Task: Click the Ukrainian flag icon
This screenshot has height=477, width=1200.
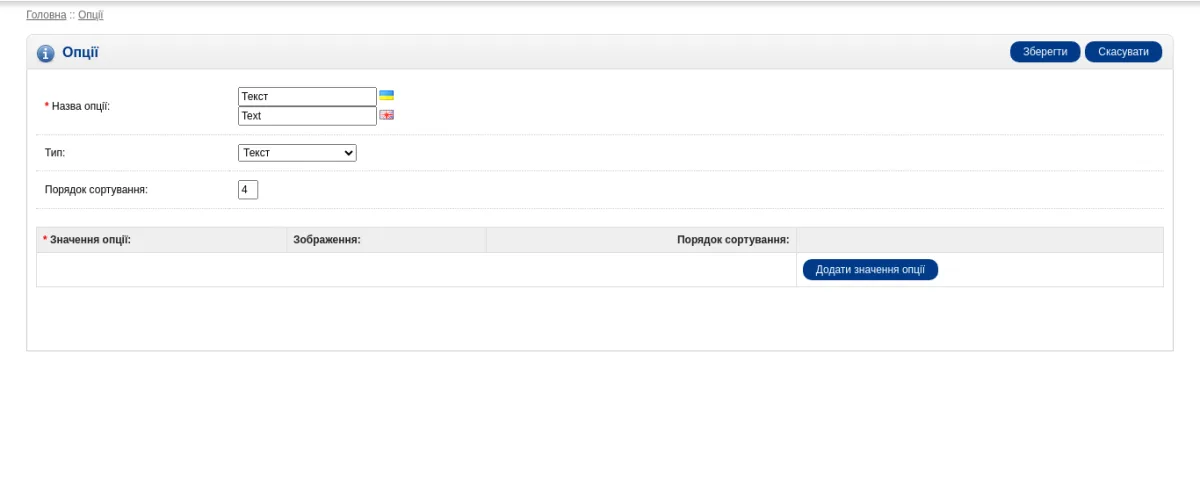Action: click(386, 96)
